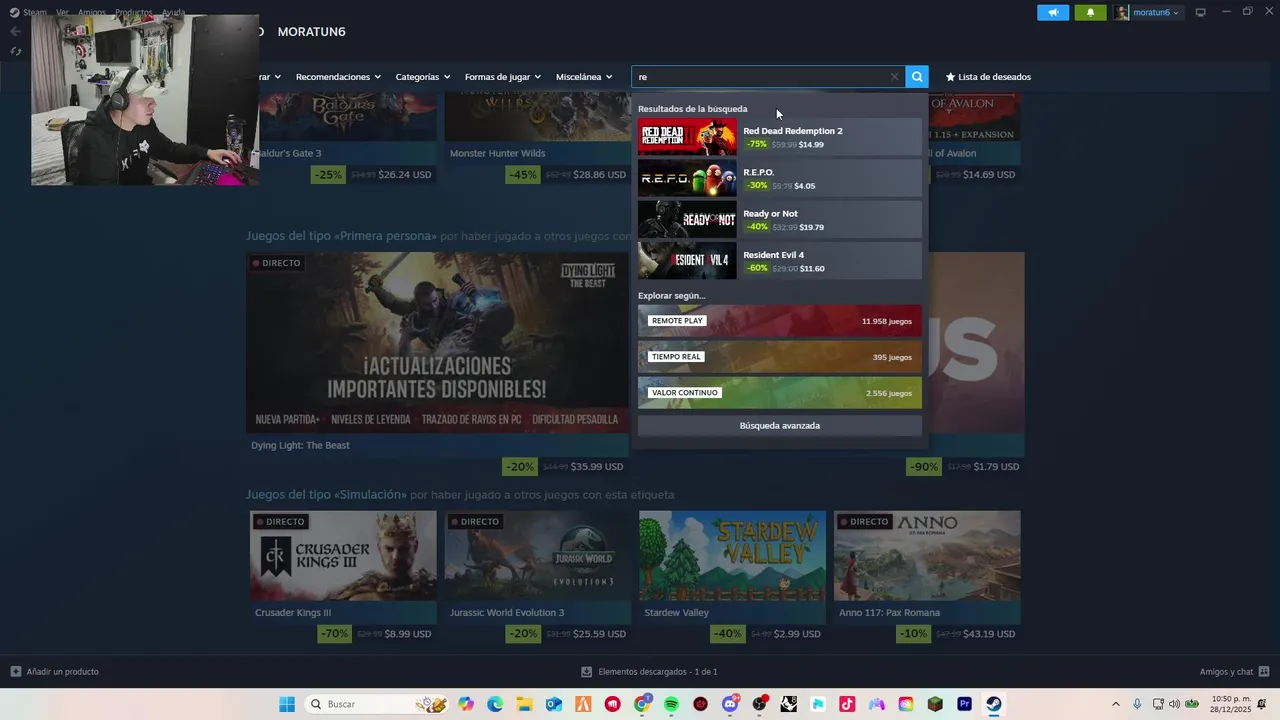This screenshot has height=720, width=1280.
Task: Open Discord from the taskbar
Action: click(x=730, y=704)
